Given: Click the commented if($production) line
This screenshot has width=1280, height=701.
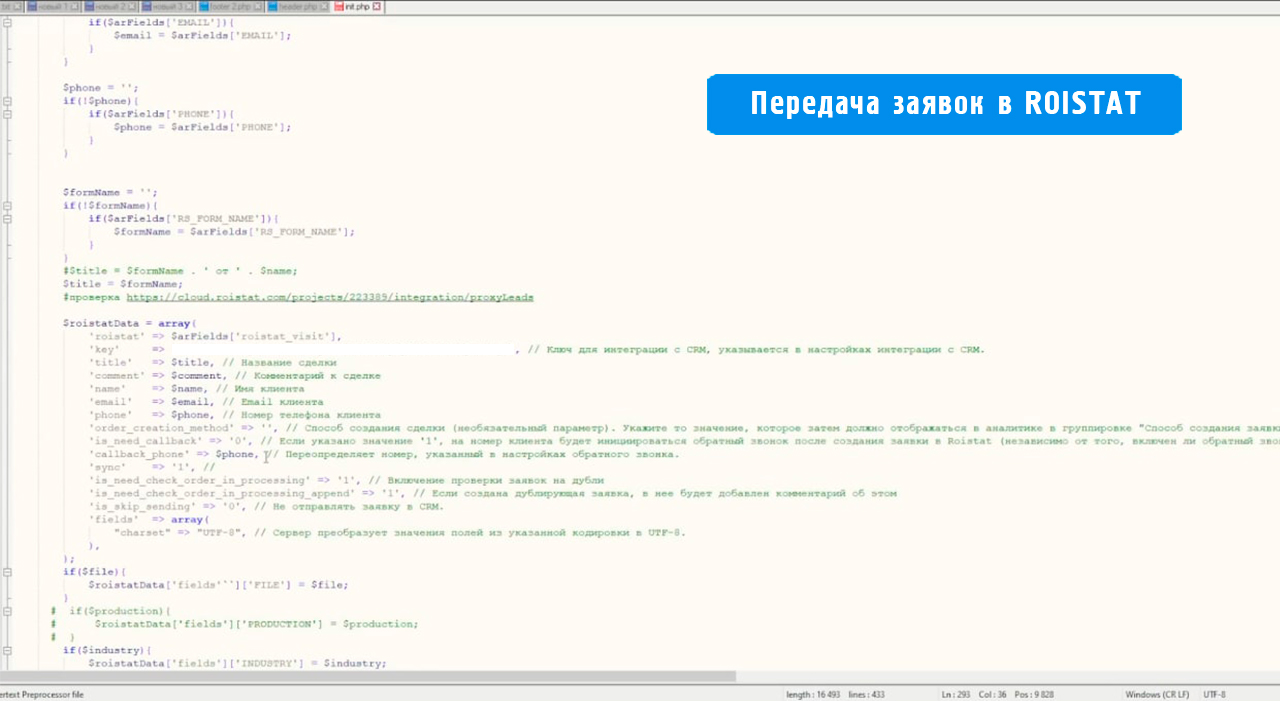Looking at the screenshot, I should pyautogui.click(x=110, y=610).
